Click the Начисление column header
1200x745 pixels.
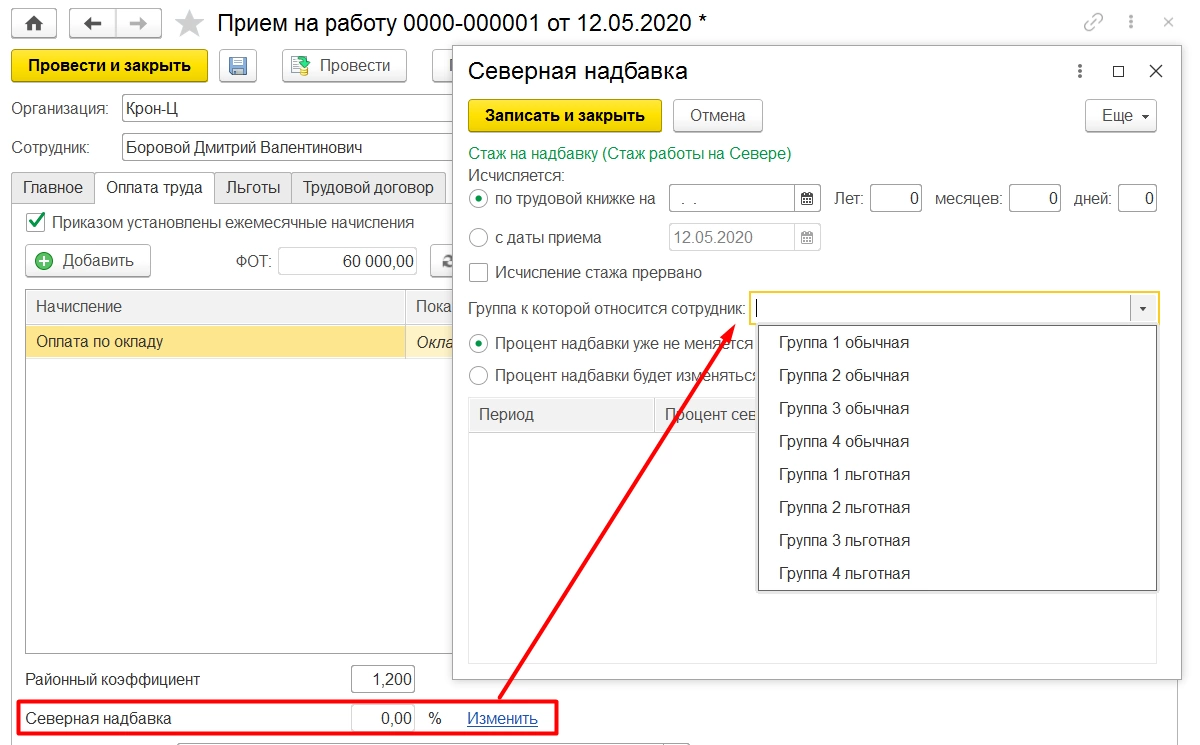pyautogui.click(x=215, y=307)
